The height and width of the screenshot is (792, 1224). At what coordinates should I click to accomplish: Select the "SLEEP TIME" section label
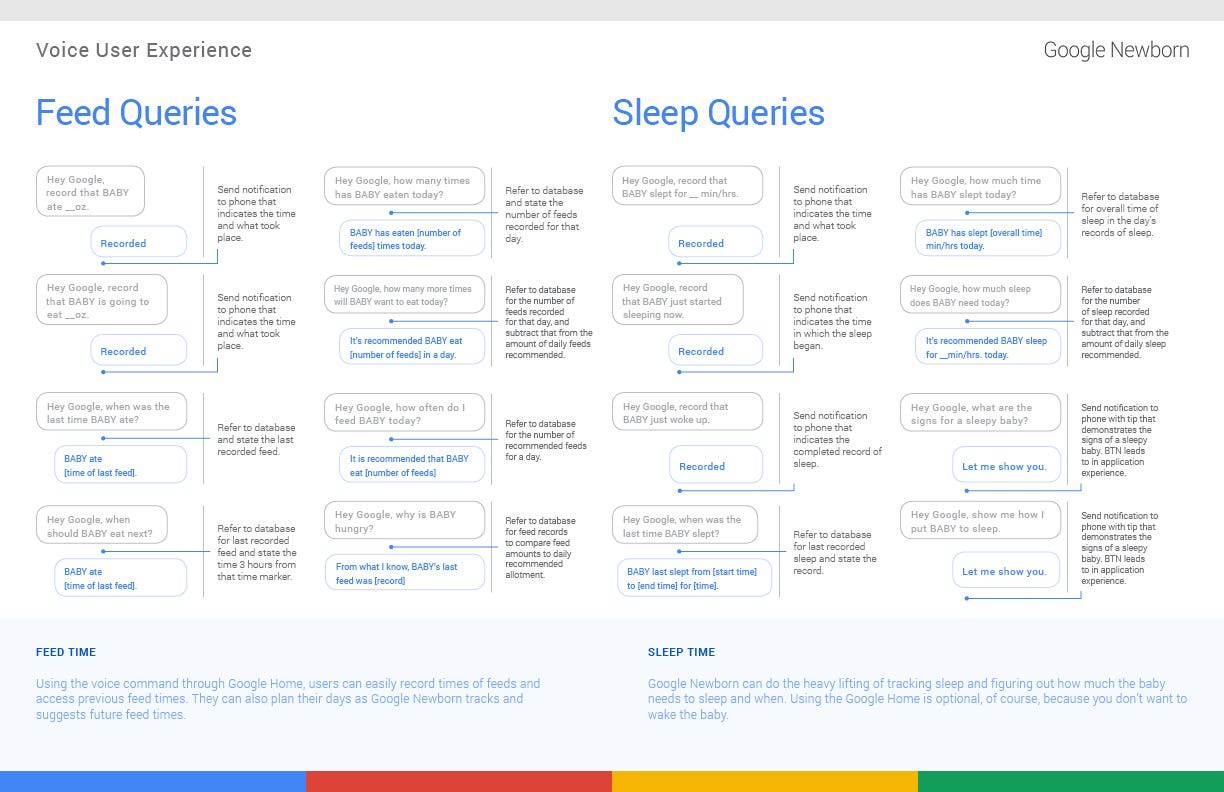click(x=681, y=652)
